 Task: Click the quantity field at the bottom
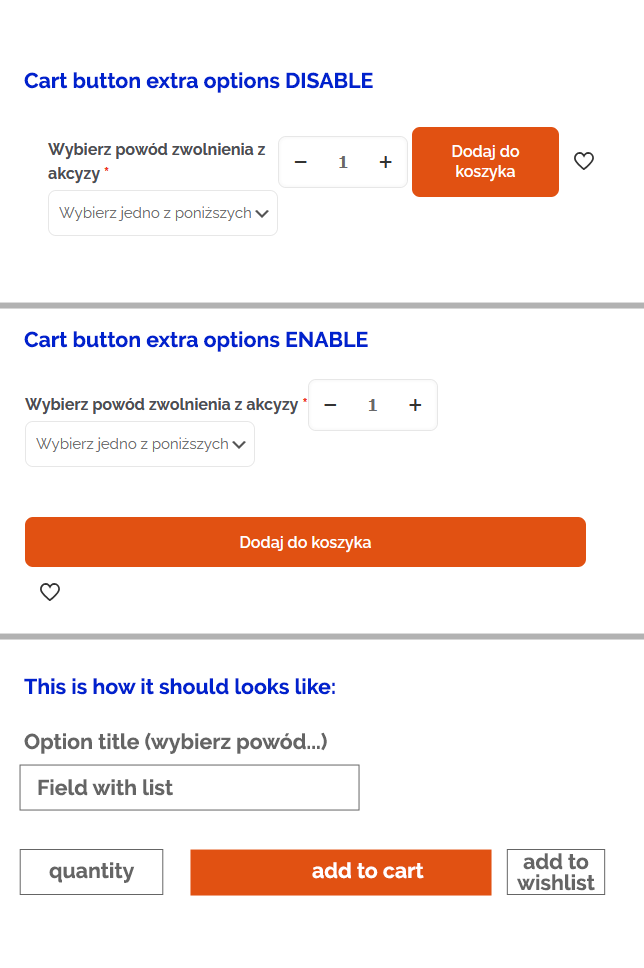[91, 871]
